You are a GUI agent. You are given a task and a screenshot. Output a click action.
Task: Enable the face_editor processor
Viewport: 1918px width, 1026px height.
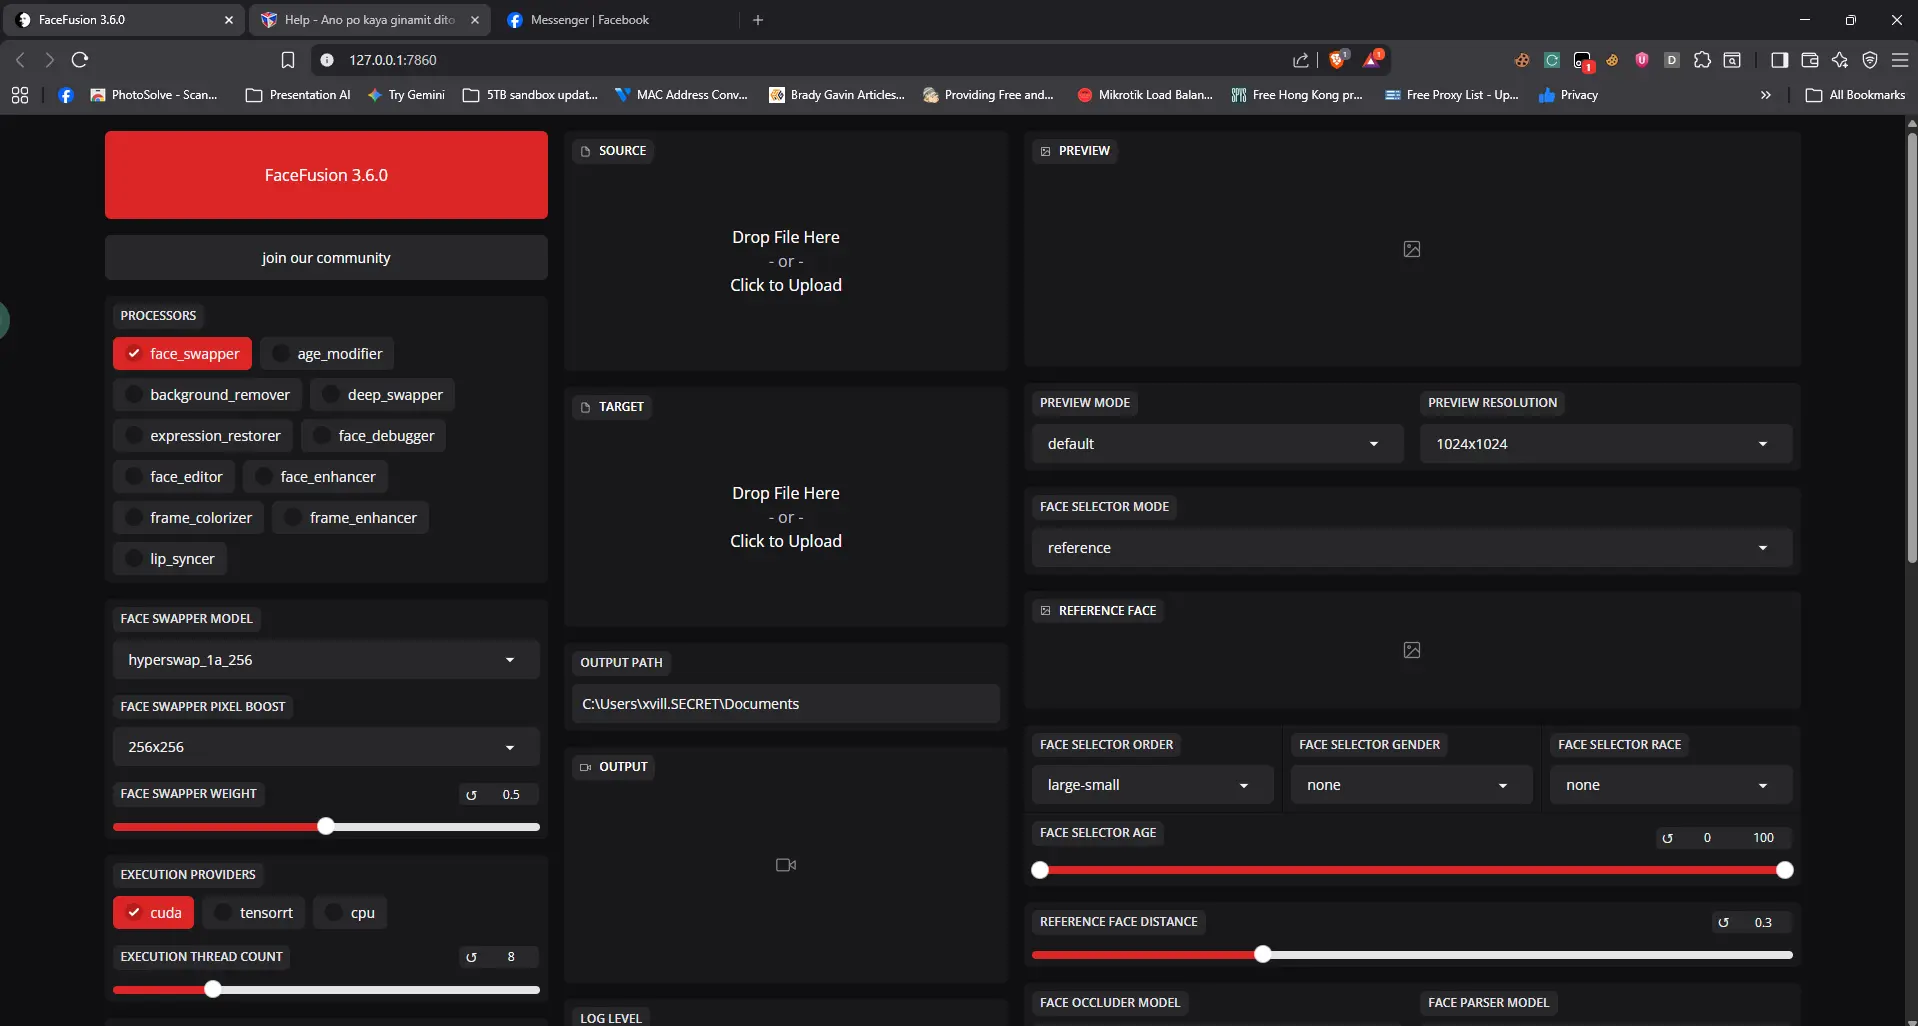point(174,476)
